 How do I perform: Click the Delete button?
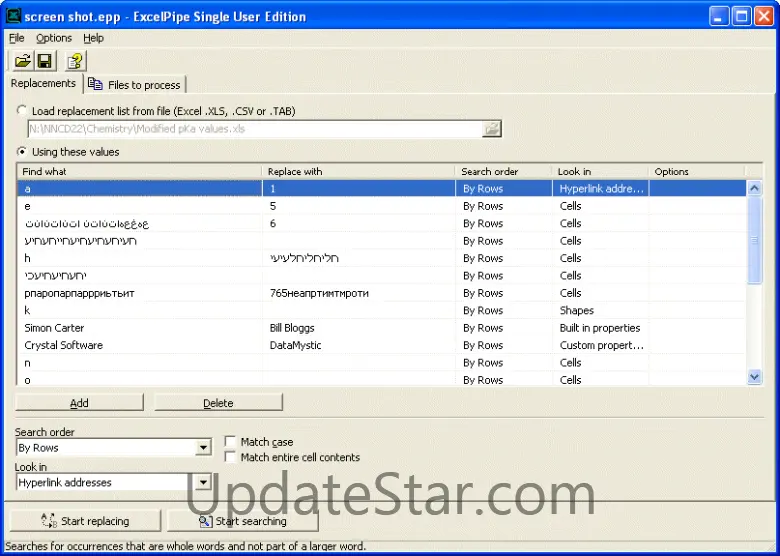pyautogui.click(x=218, y=403)
